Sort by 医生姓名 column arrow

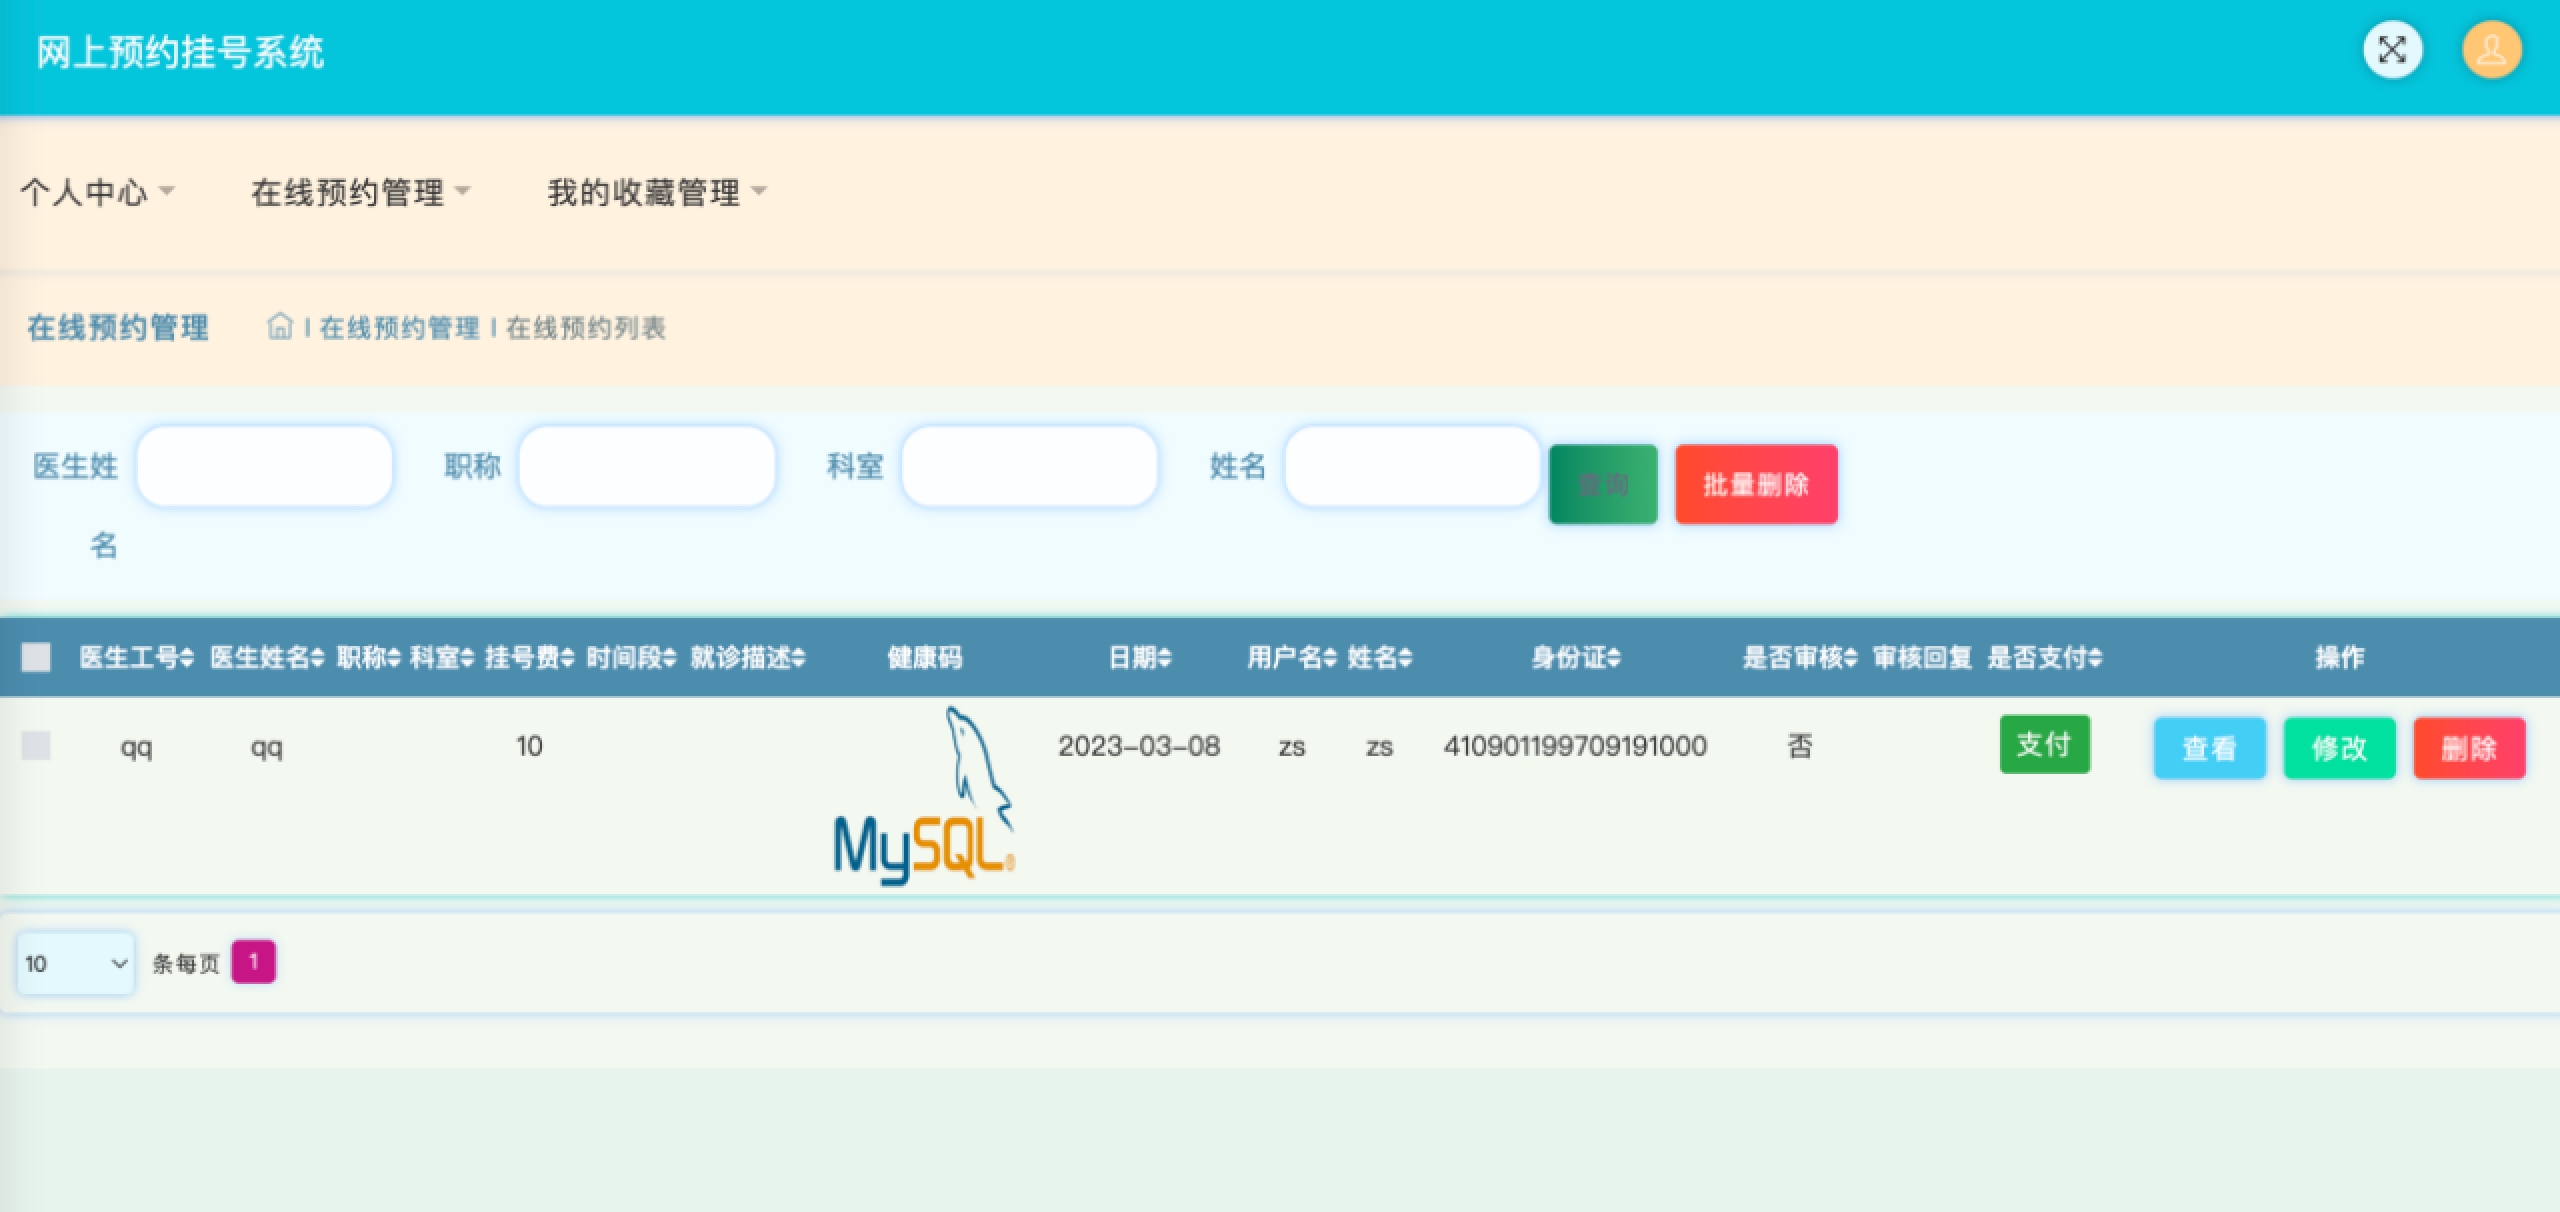(x=318, y=658)
